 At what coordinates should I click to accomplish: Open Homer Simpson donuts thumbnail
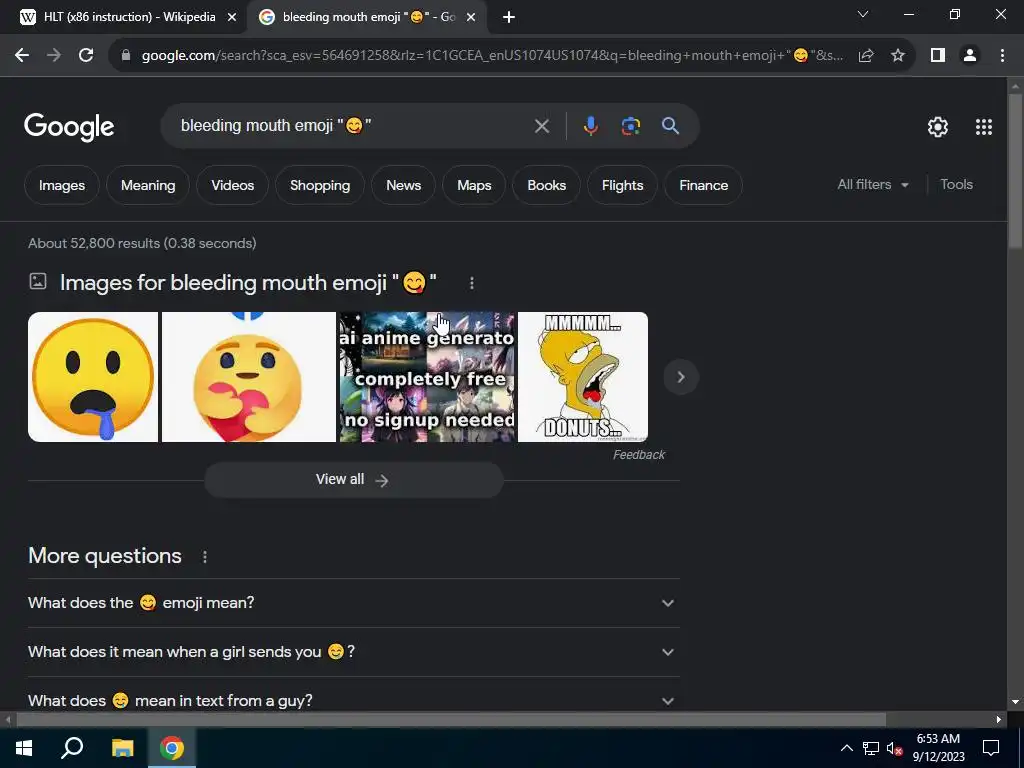(x=583, y=377)
